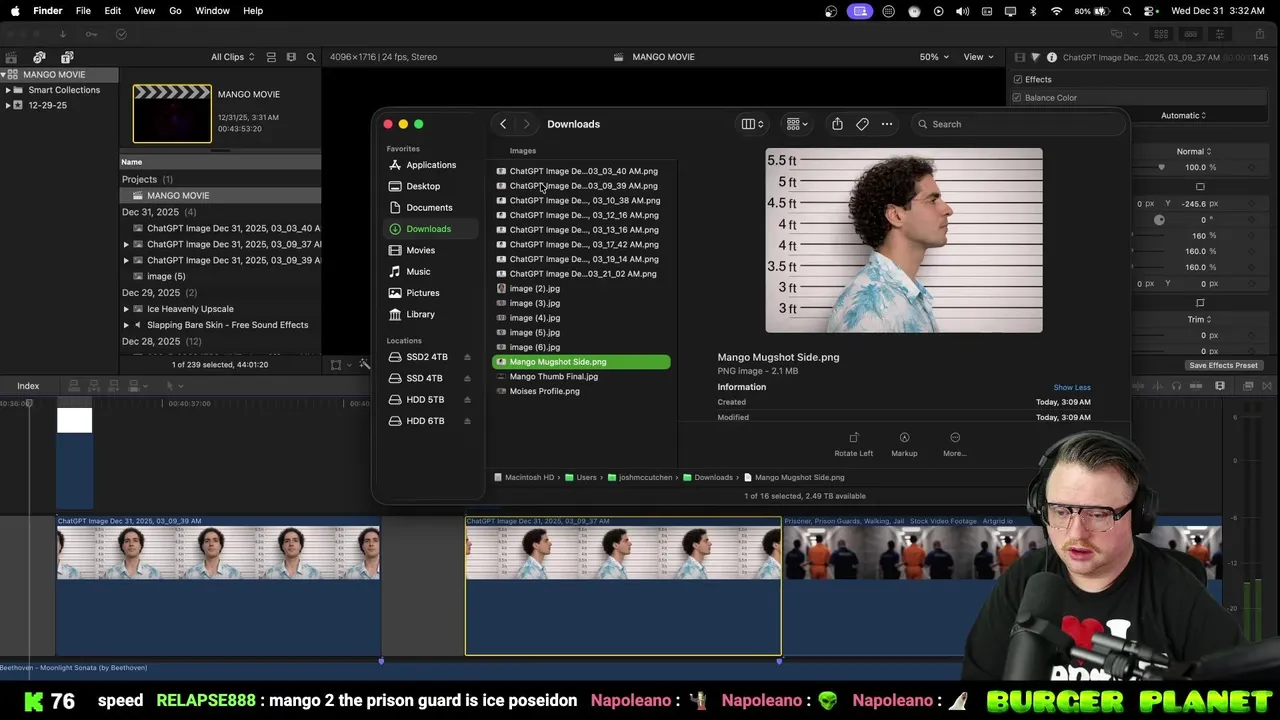
Task: Open the Window menu
Action: click(212, 11)
